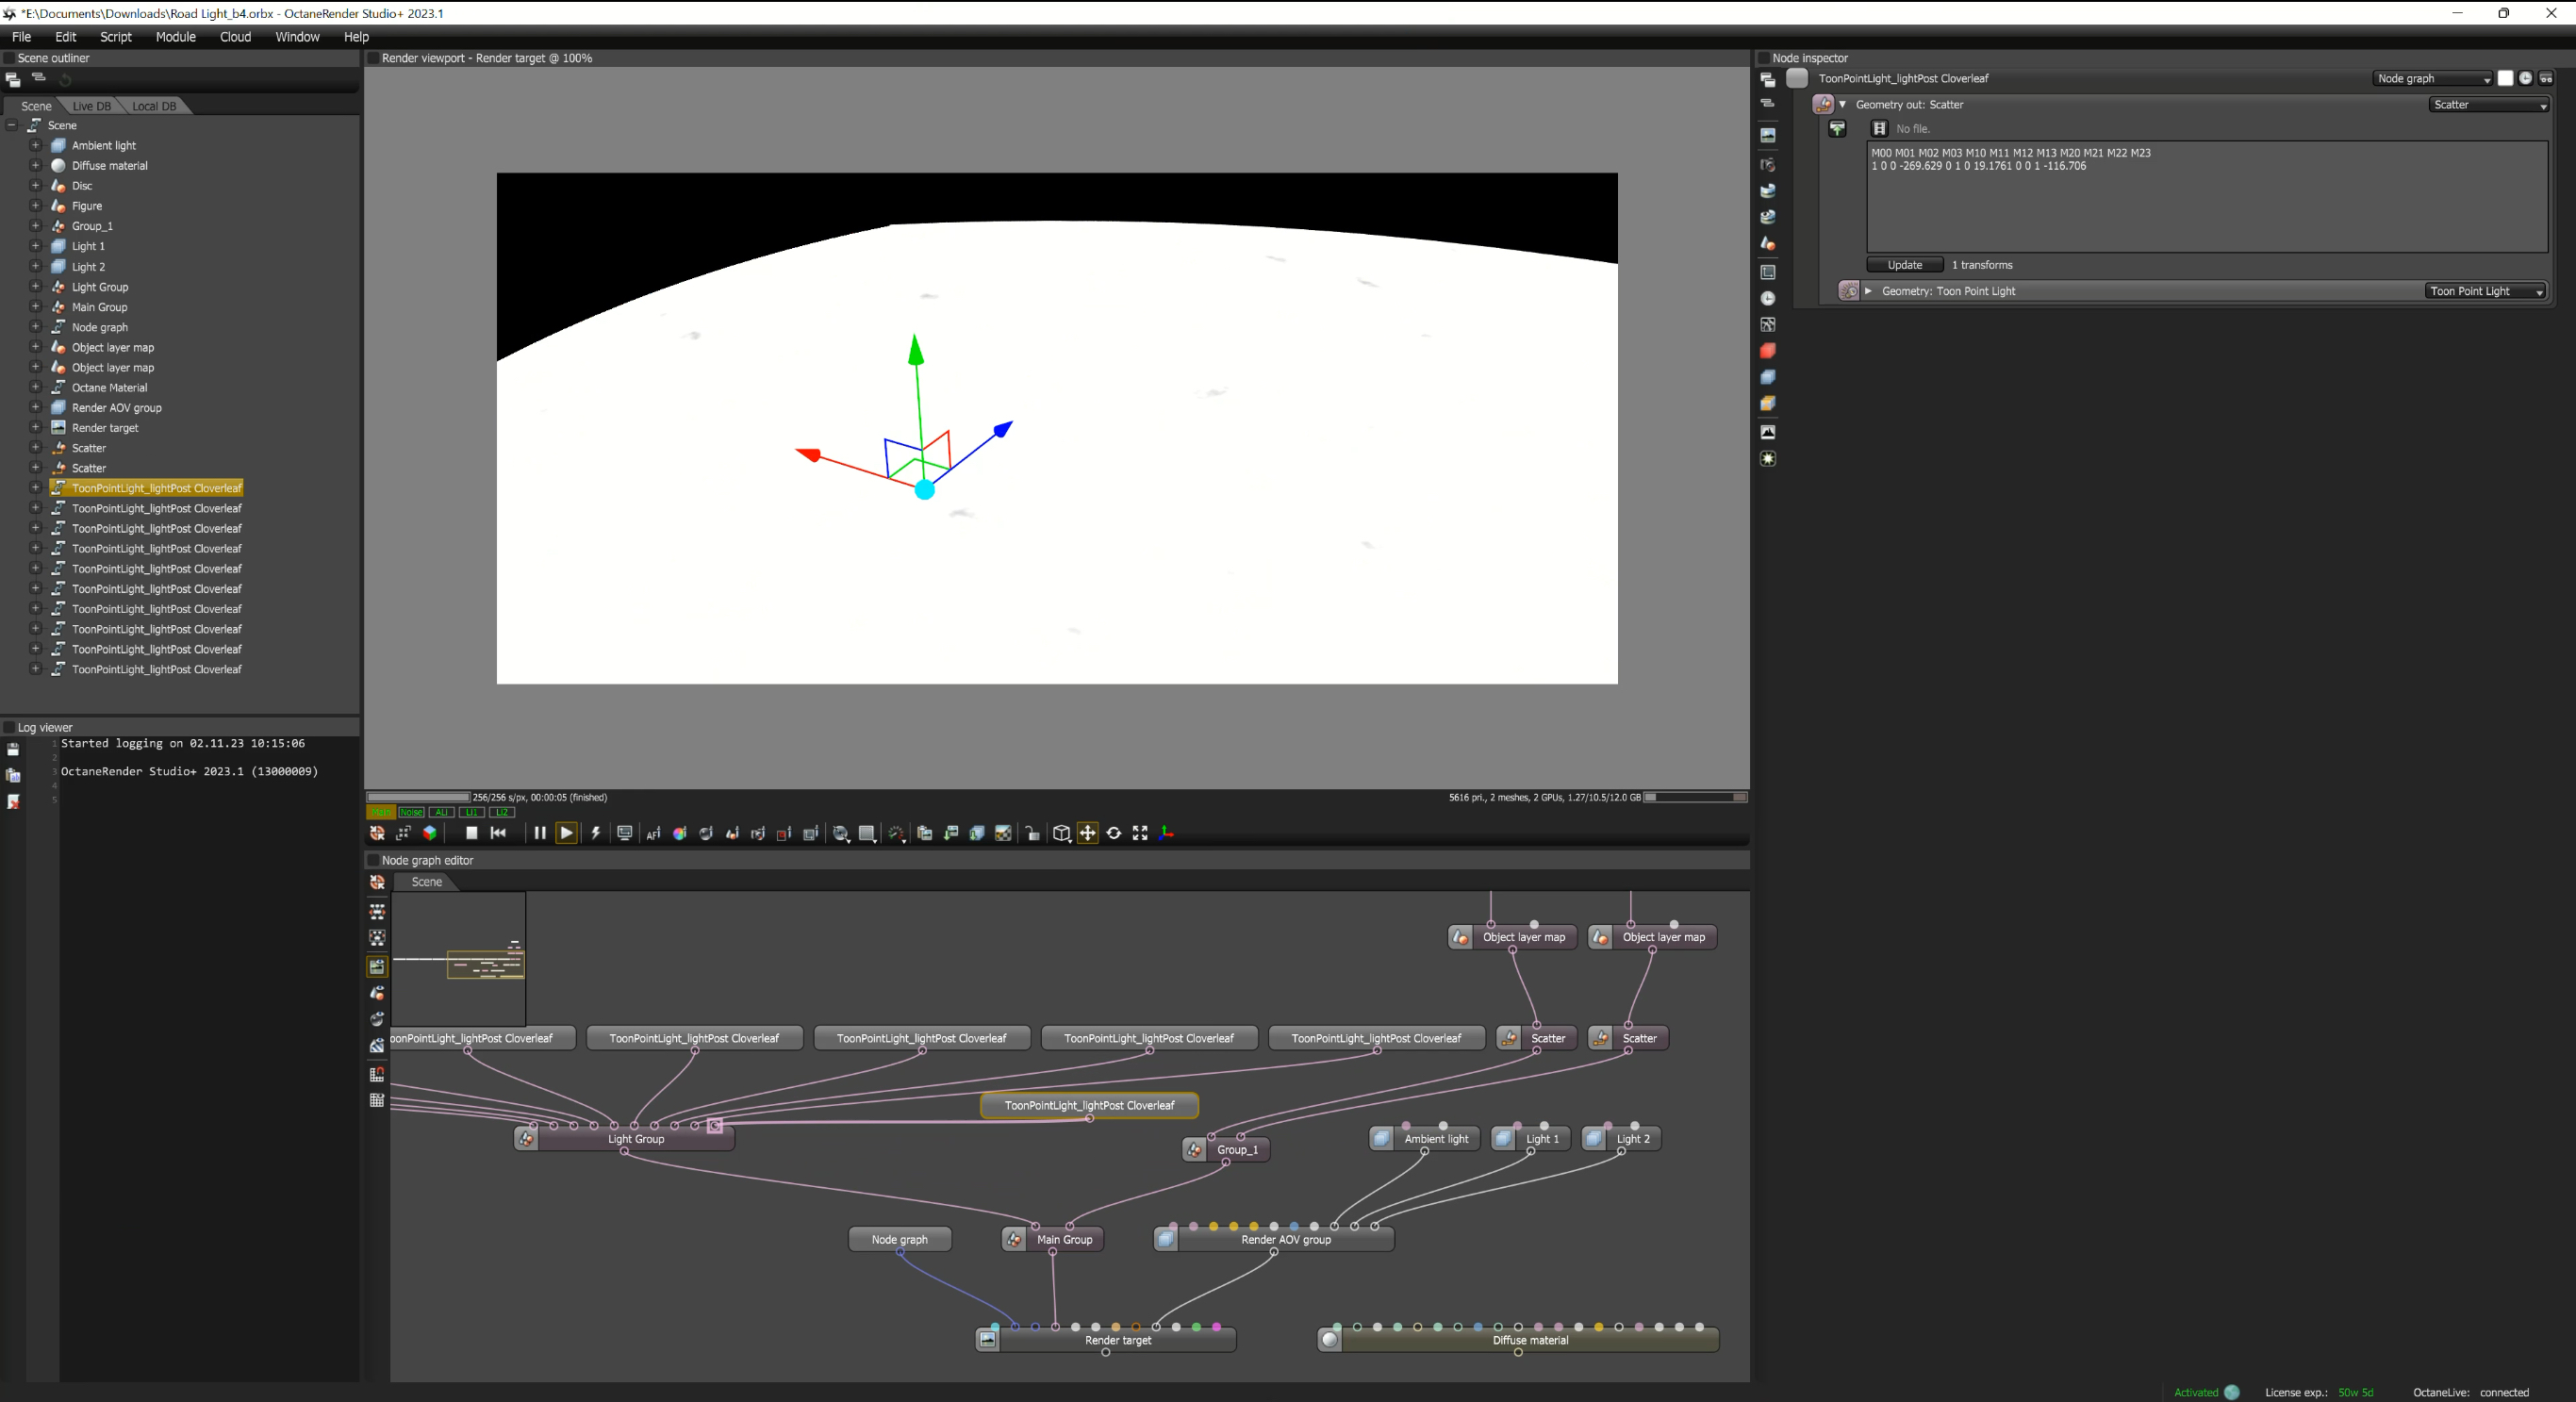
Task: Activate the auto-focus picker tool
Action: 653,834
